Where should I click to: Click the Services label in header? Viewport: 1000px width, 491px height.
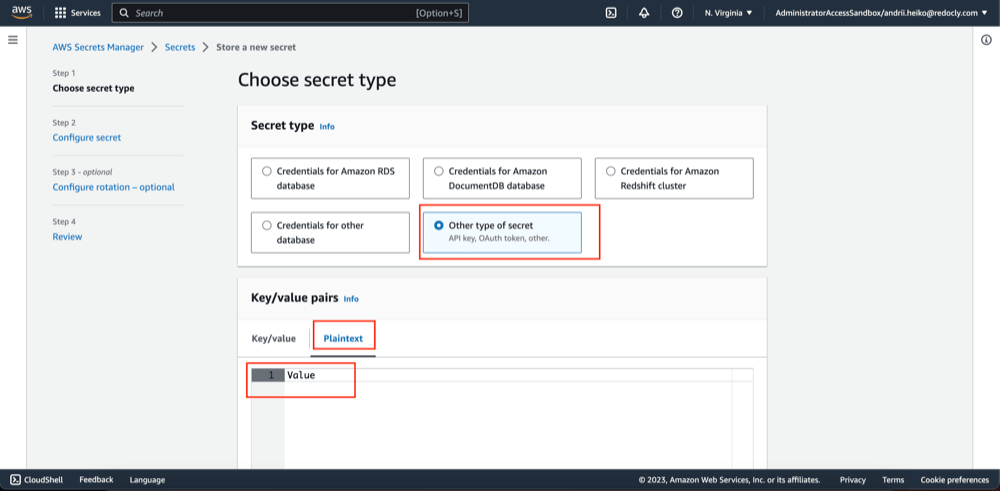click(85, 13)
